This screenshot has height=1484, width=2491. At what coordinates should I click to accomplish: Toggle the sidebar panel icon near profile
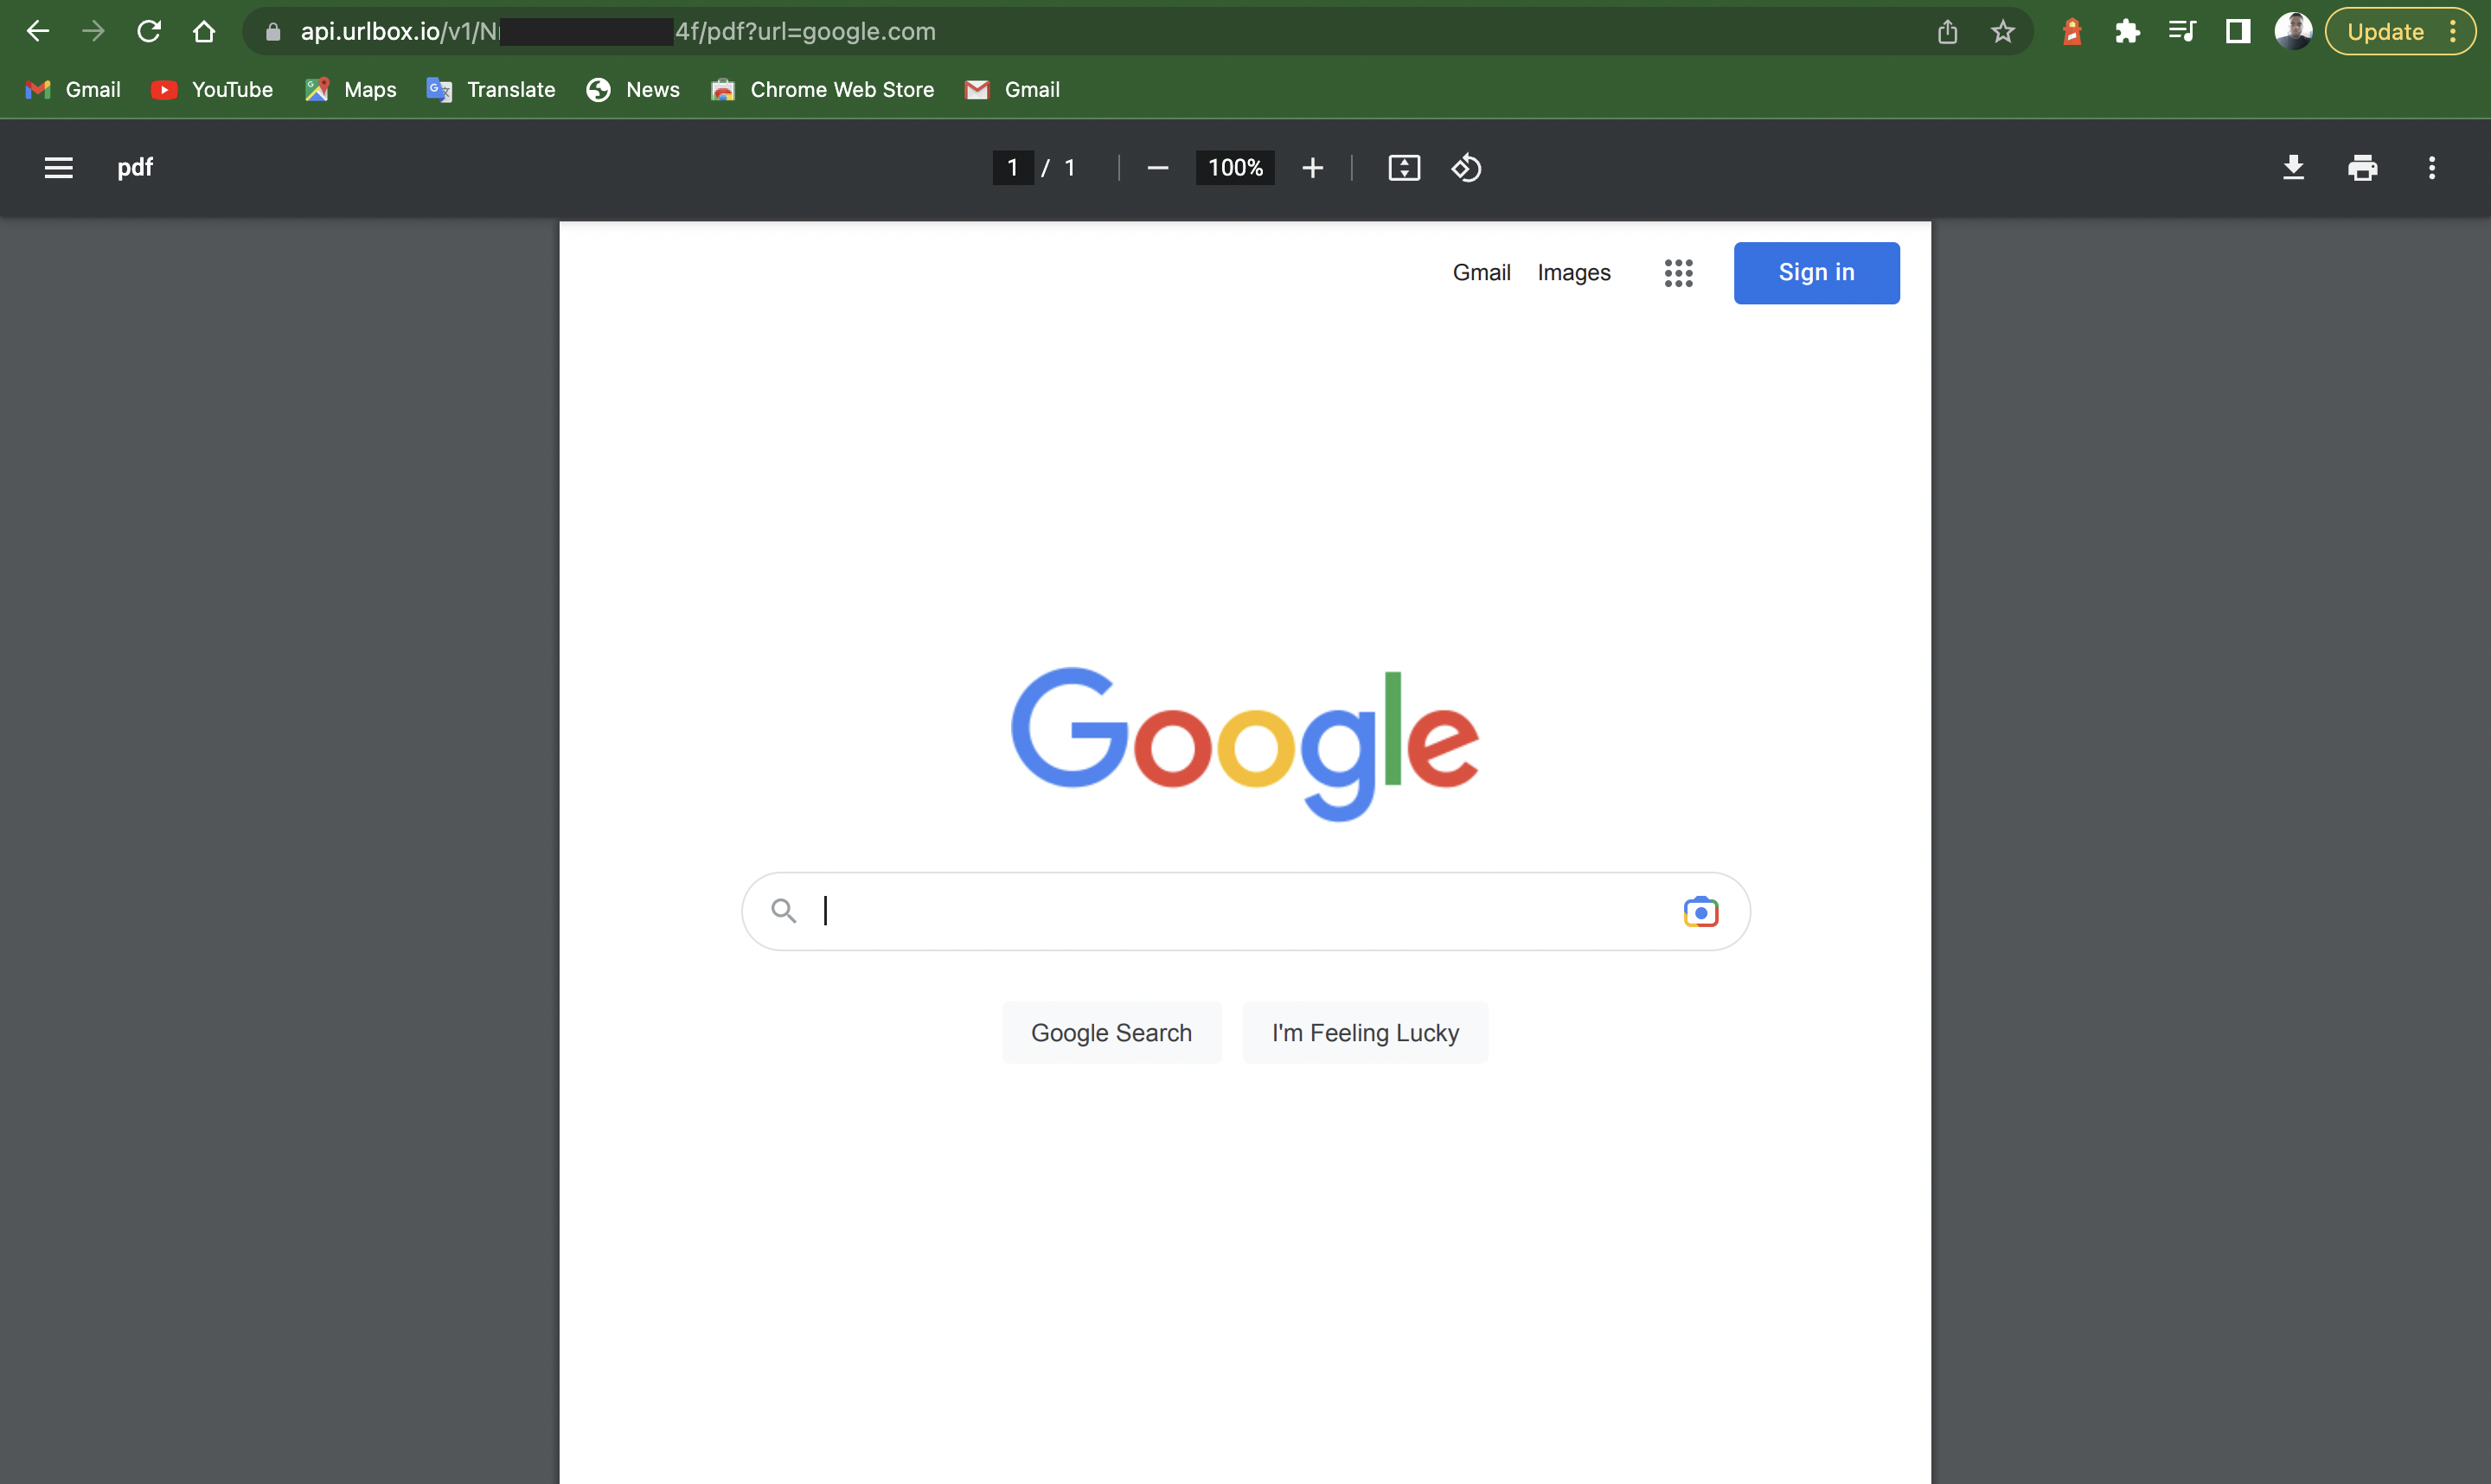2238,31
